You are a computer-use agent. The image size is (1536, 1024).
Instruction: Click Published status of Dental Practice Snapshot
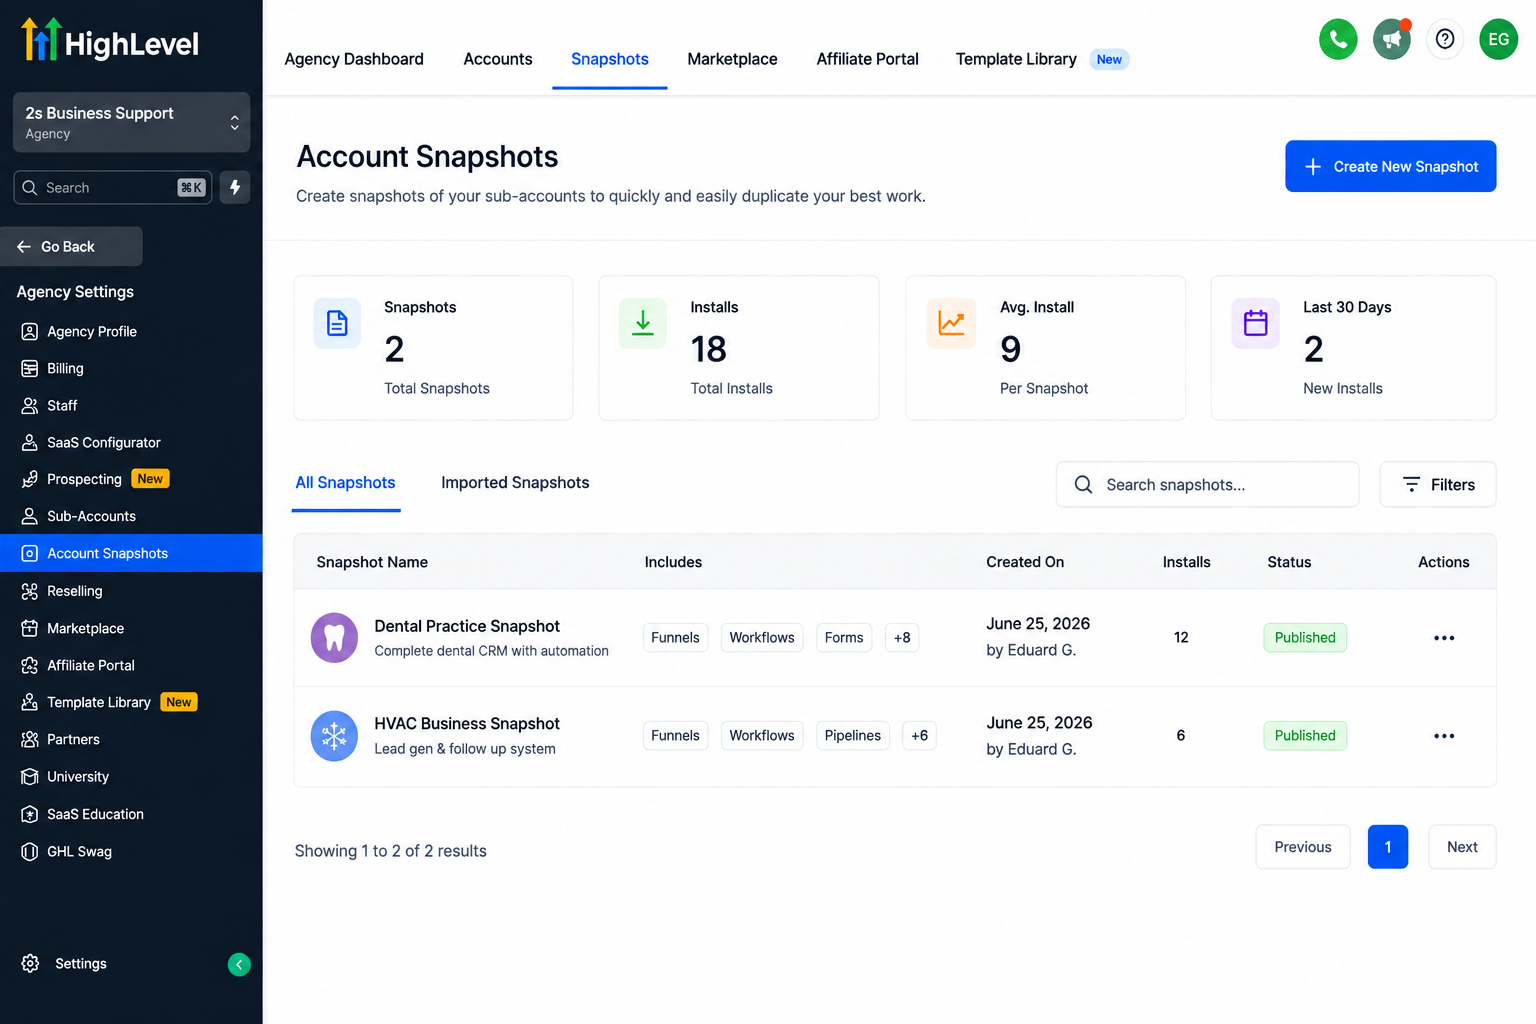[1304, 637]
